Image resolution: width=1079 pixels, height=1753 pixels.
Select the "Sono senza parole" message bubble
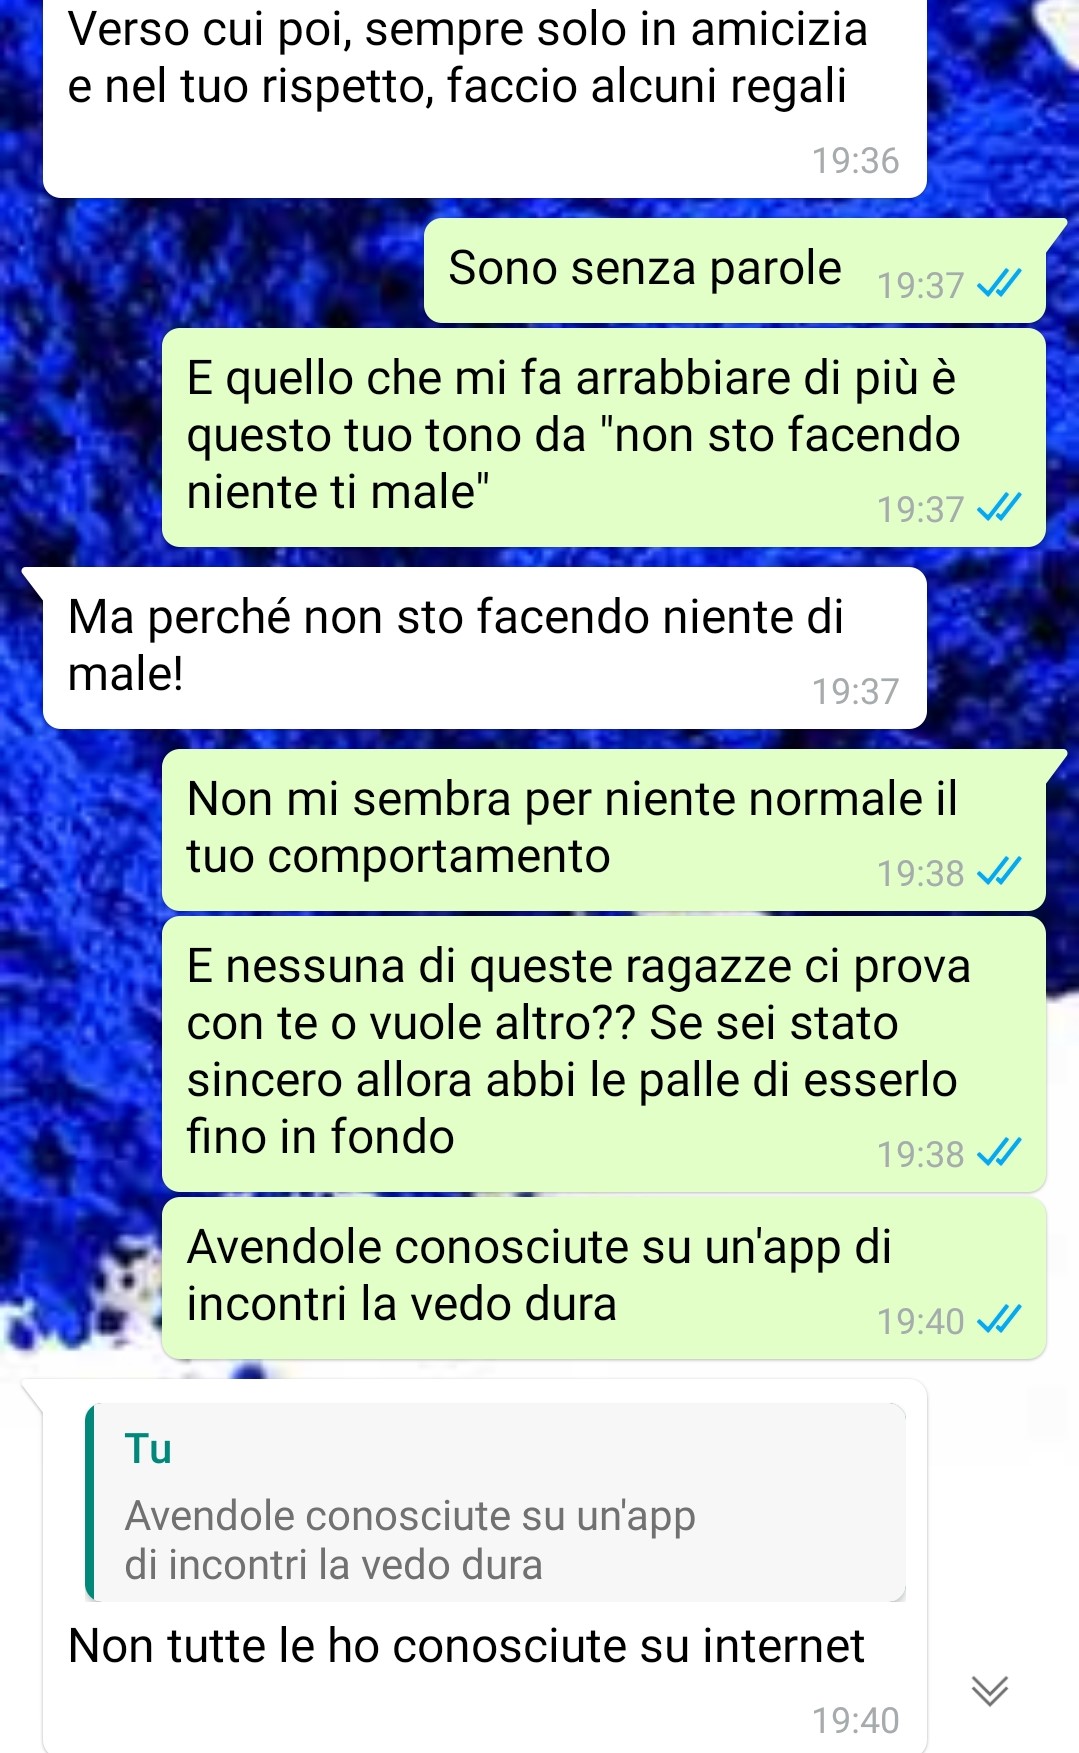(735, 270)
